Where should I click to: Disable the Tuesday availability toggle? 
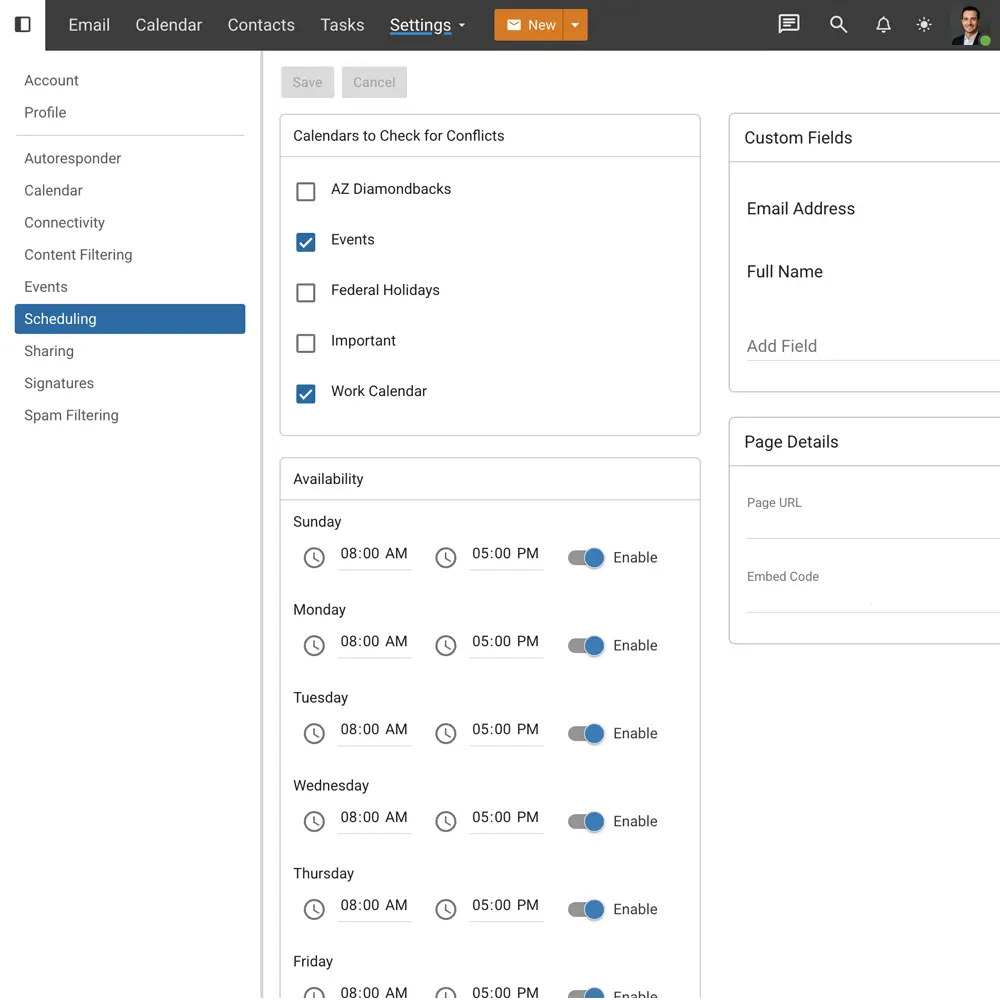click(x=586, y=733)
